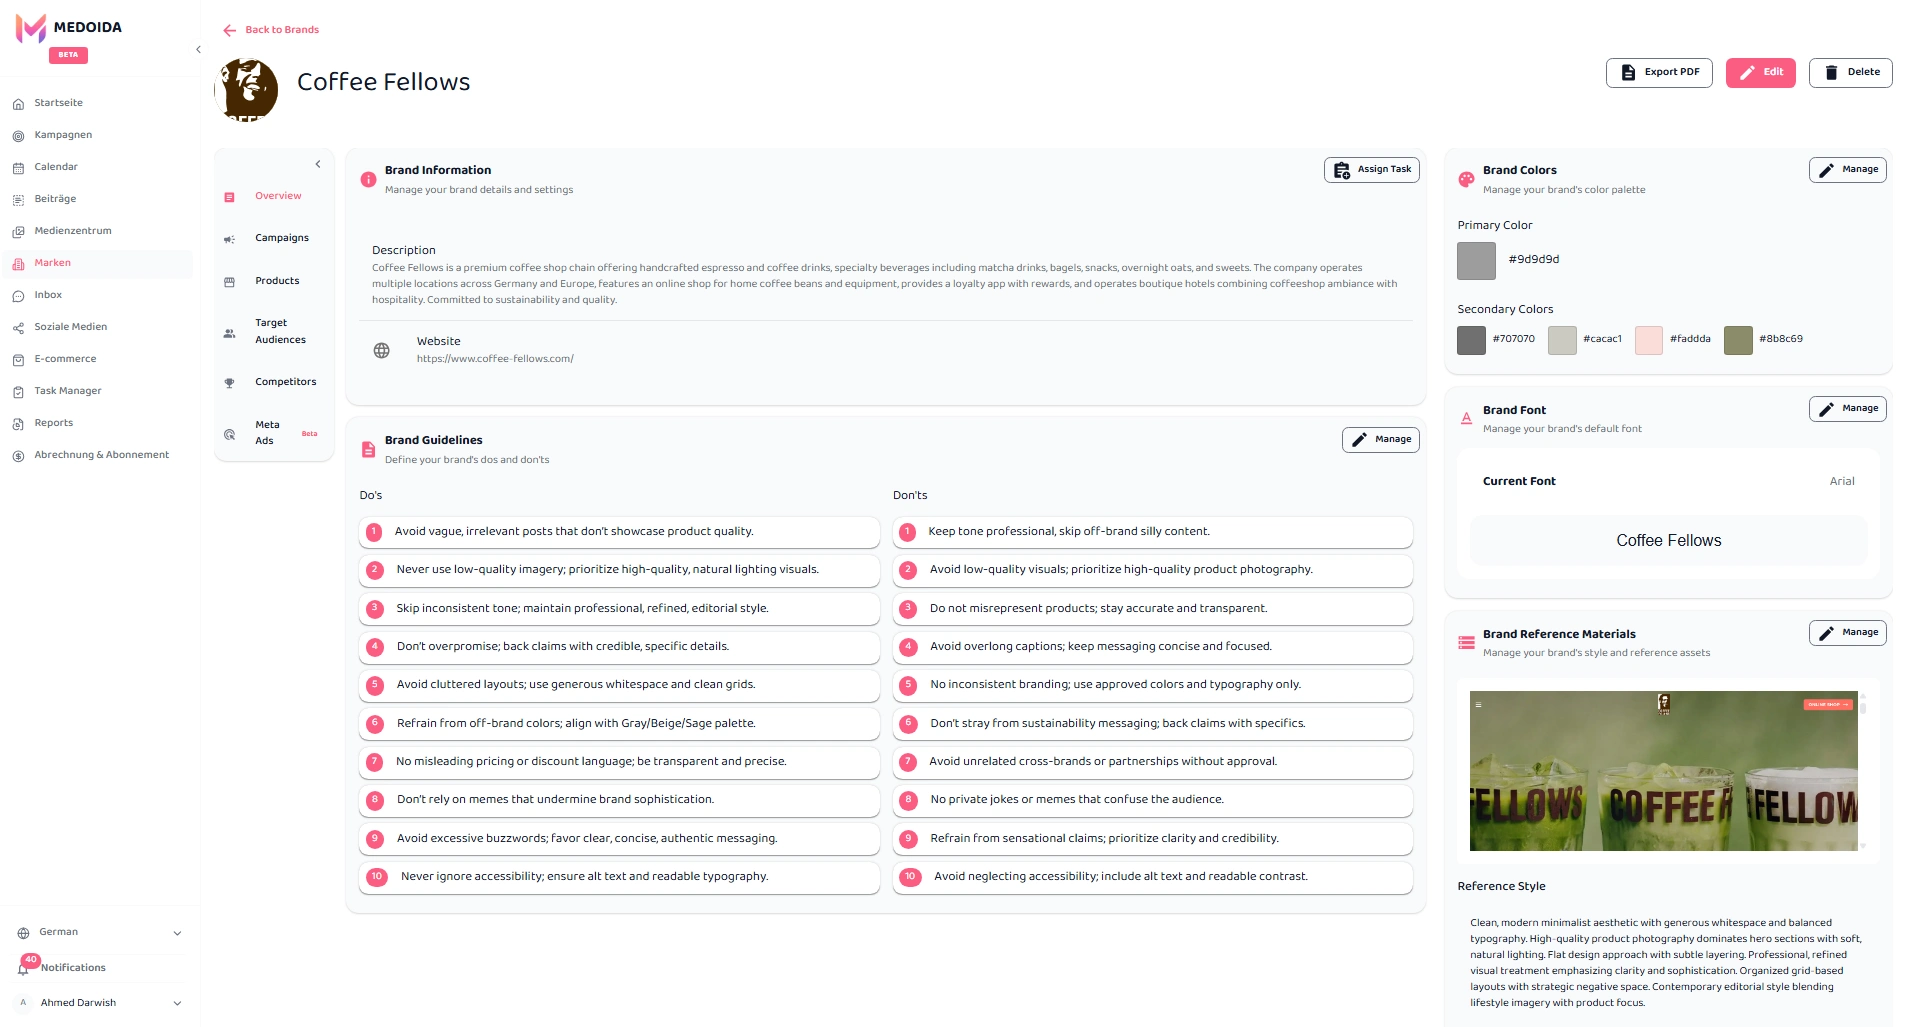This screenshot has height=1027, width=1906.
Task: Click the #8b8c69 olive color swatch
Action: [1738, 340]
